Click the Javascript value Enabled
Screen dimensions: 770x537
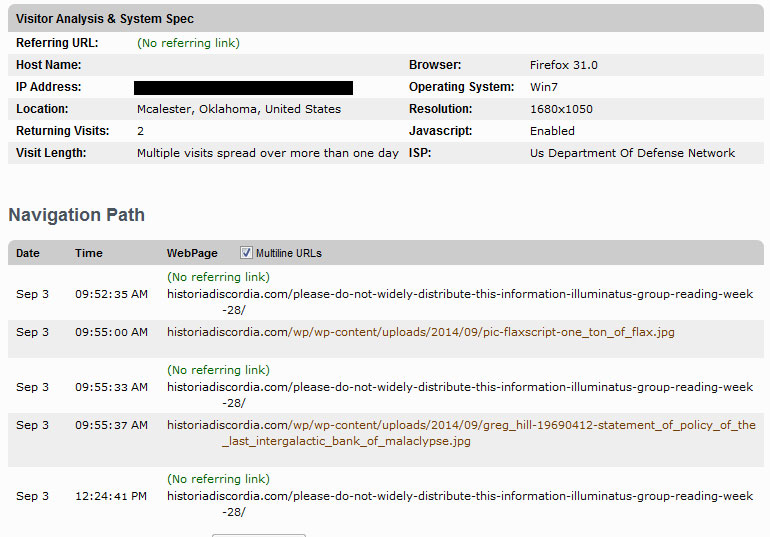pyautogui.click(x=552, y=131)
